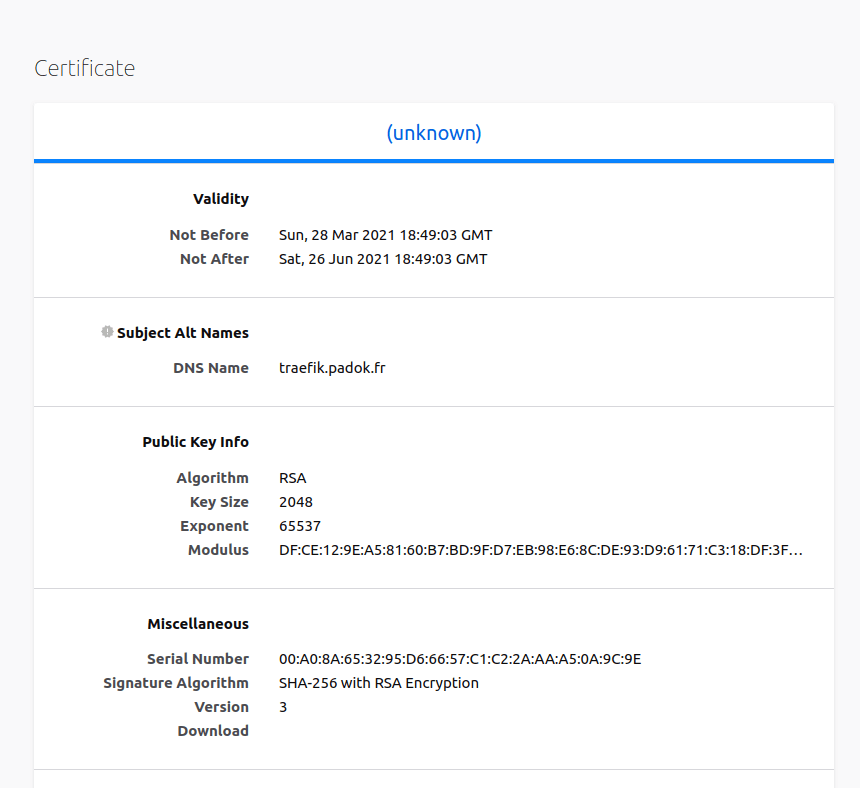Select DNS name traefik.padok.fr

coord(332,368)
